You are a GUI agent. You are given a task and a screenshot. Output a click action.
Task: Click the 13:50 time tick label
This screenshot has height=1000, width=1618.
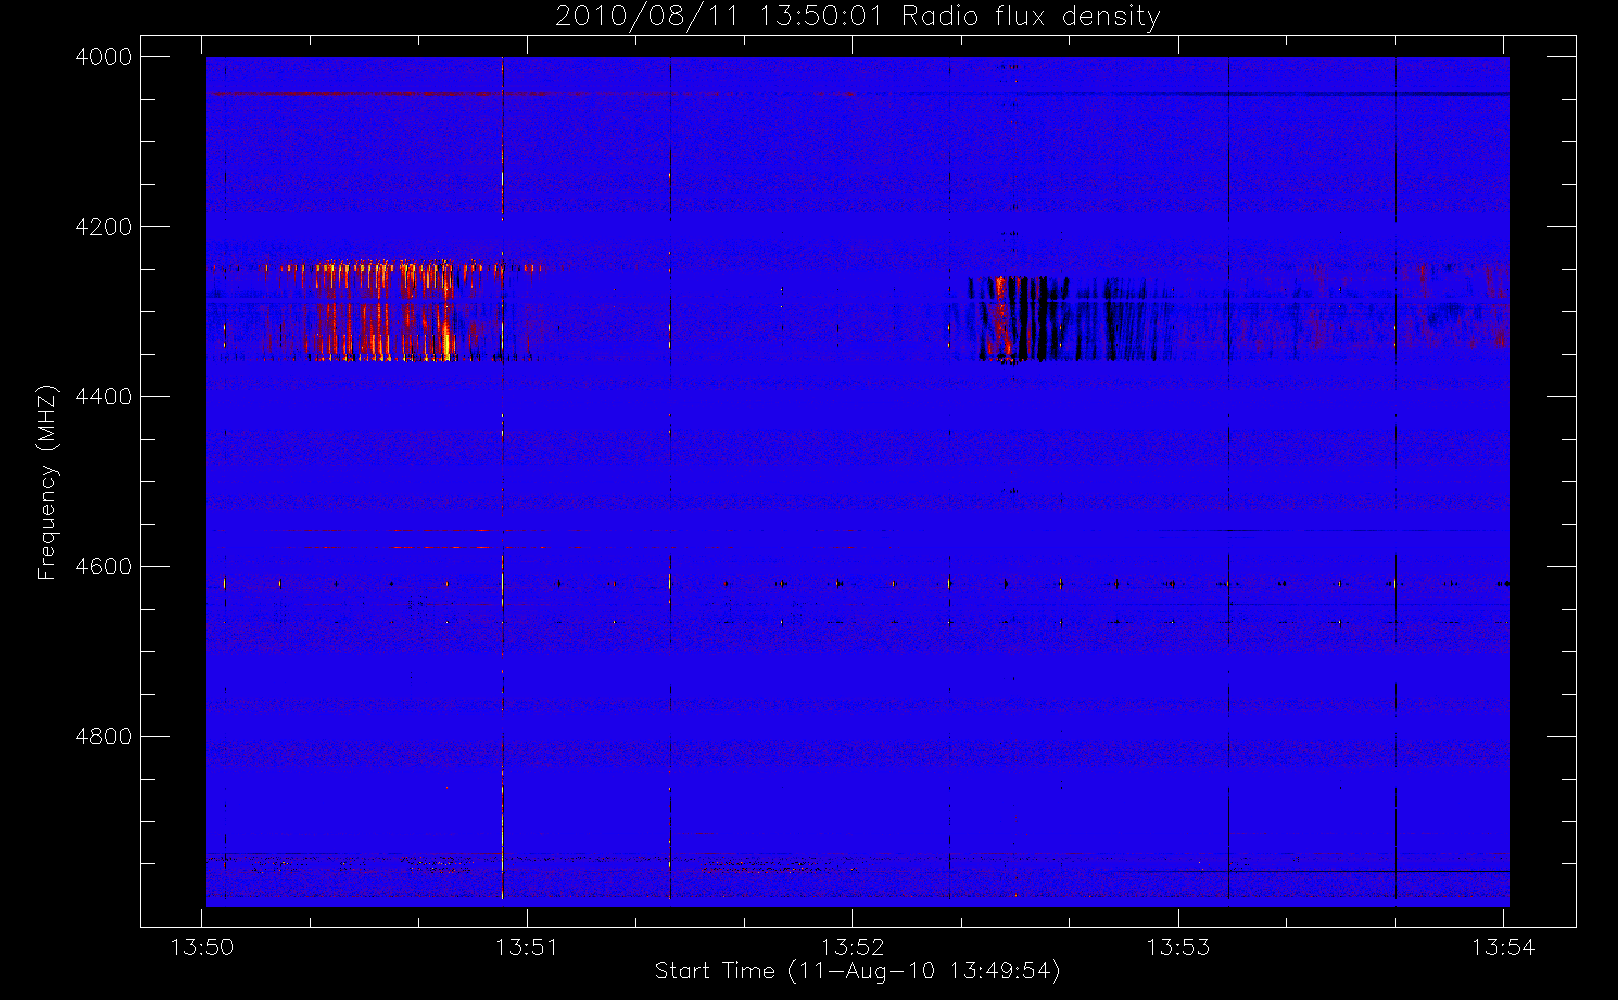[202, 947]
